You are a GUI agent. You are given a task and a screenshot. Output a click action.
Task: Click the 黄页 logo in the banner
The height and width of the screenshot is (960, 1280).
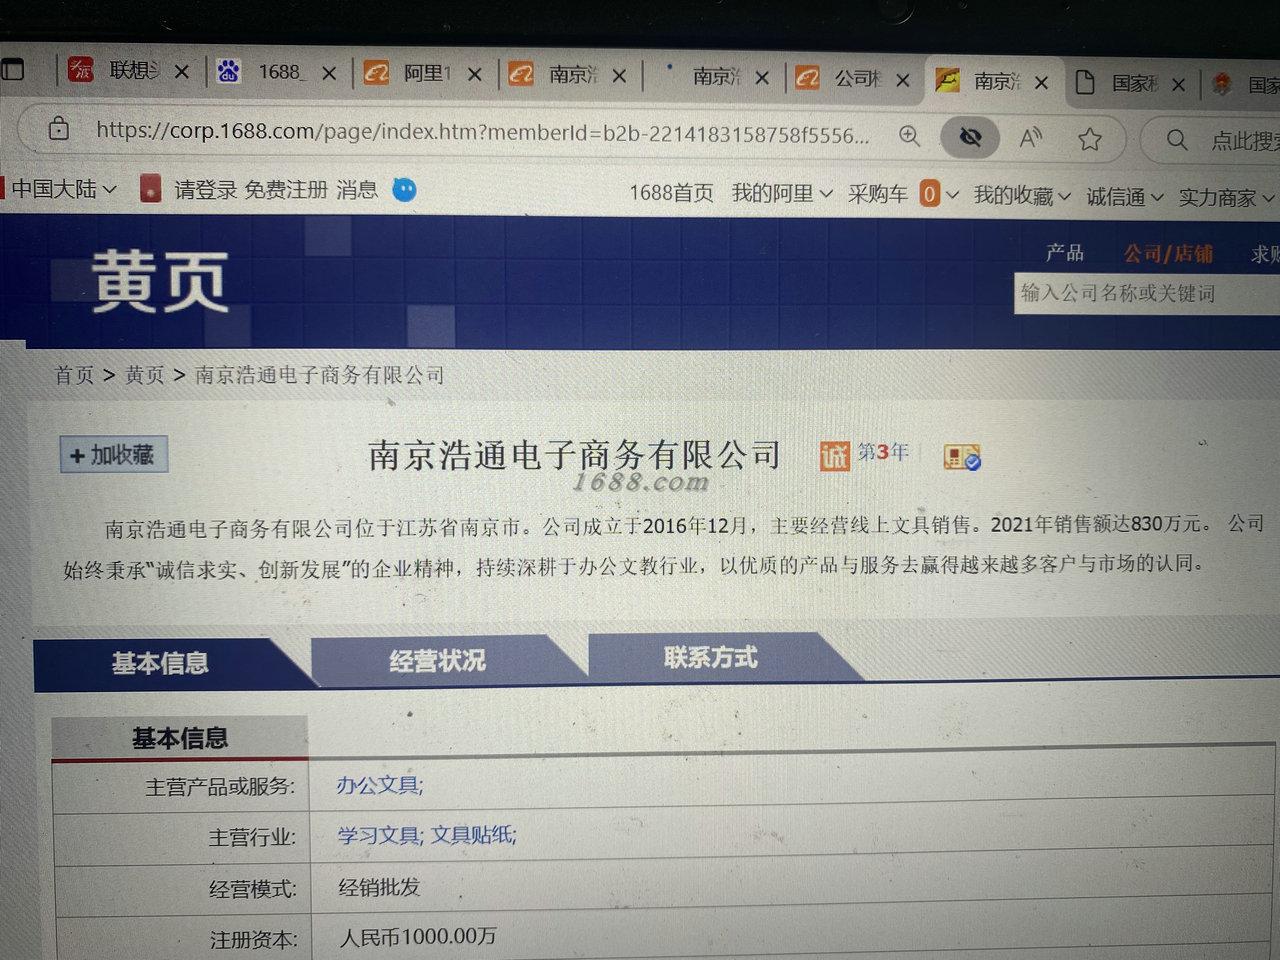[160, 281]
